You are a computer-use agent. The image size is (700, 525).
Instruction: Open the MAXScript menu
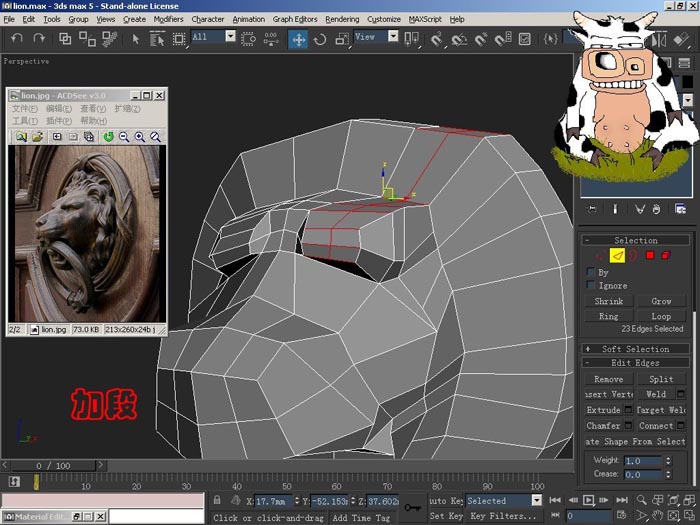(x=425, y=19)
